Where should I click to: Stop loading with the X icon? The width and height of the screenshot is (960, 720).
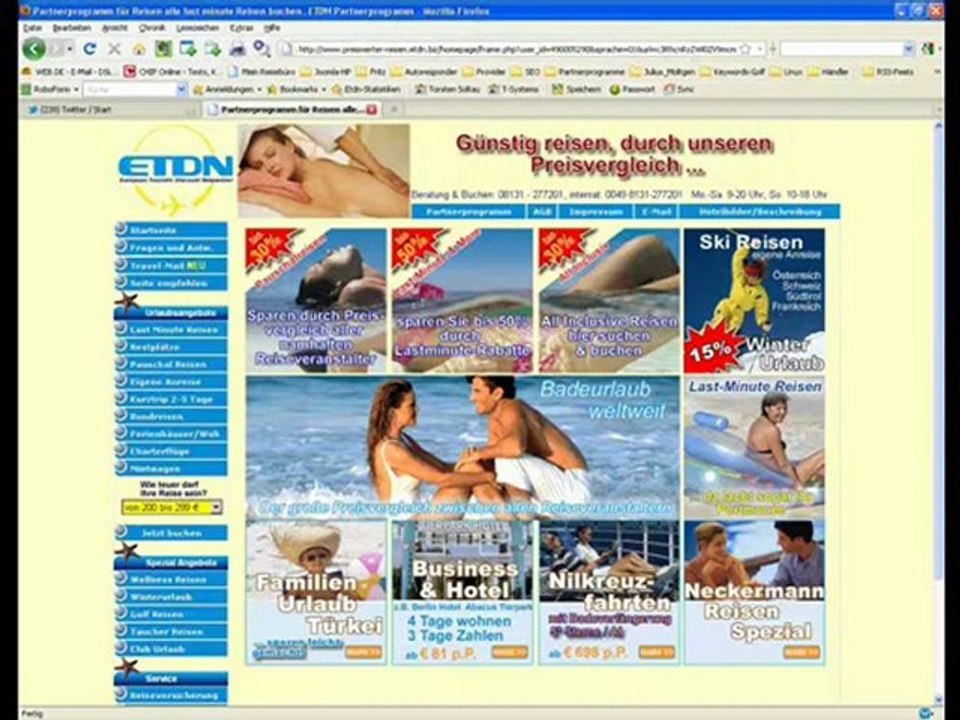[114, 48]
